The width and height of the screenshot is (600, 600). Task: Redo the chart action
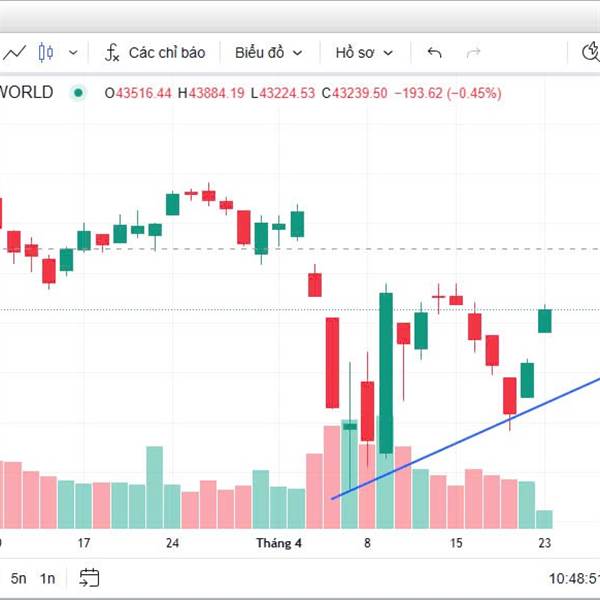474,52
